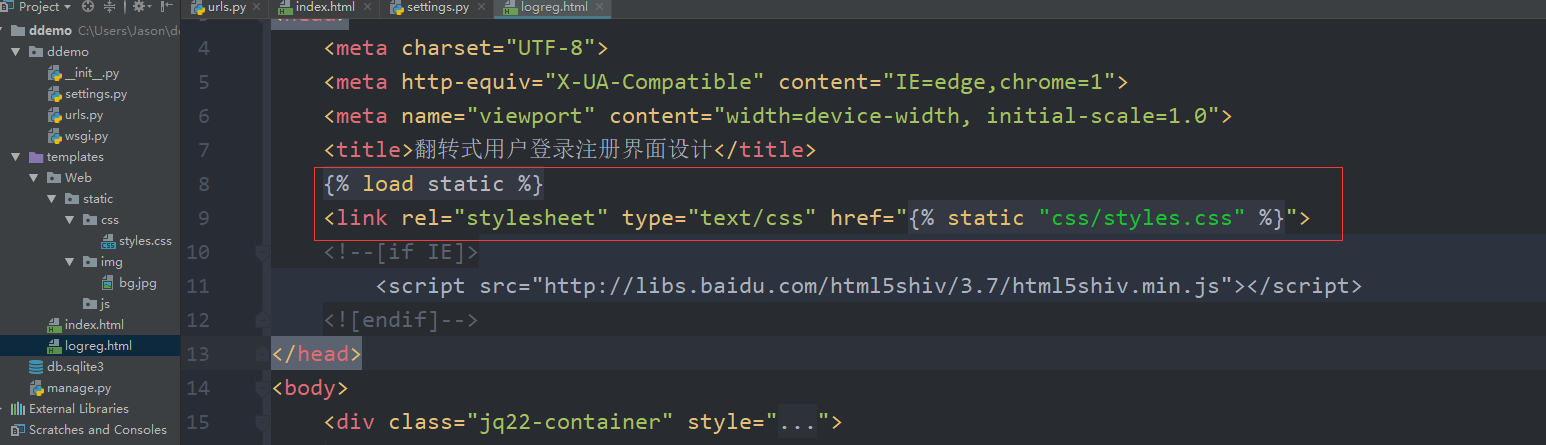Select the logreg.html tab
Viewport: 1546px width, 445px height.
click(x=554, y=7)
